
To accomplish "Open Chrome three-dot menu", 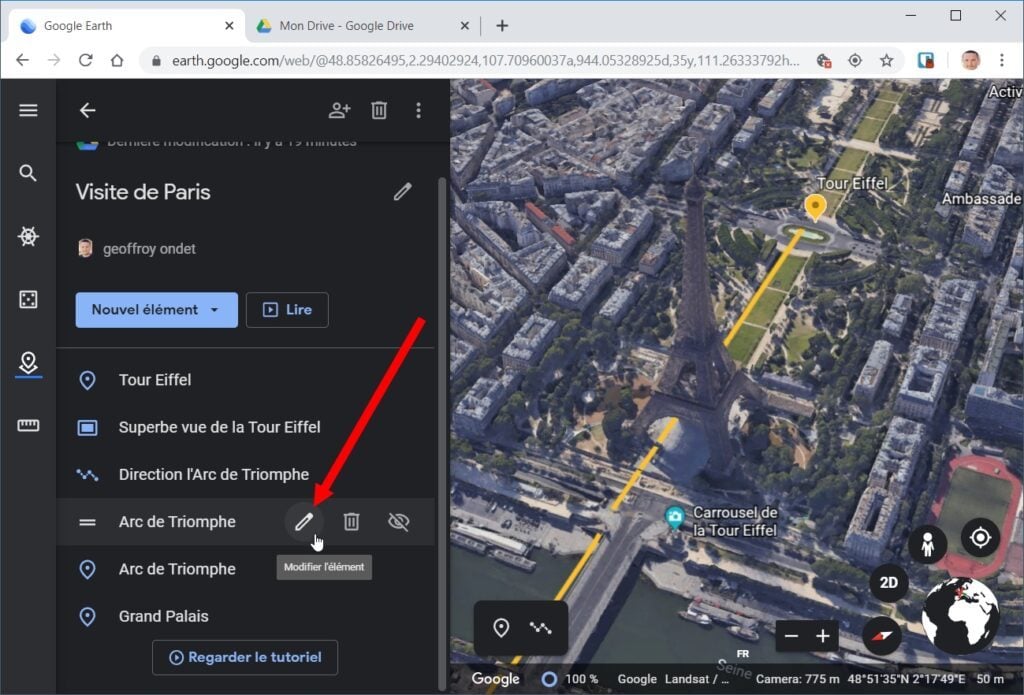I will pyautogui.click(x=1002, y=60).
